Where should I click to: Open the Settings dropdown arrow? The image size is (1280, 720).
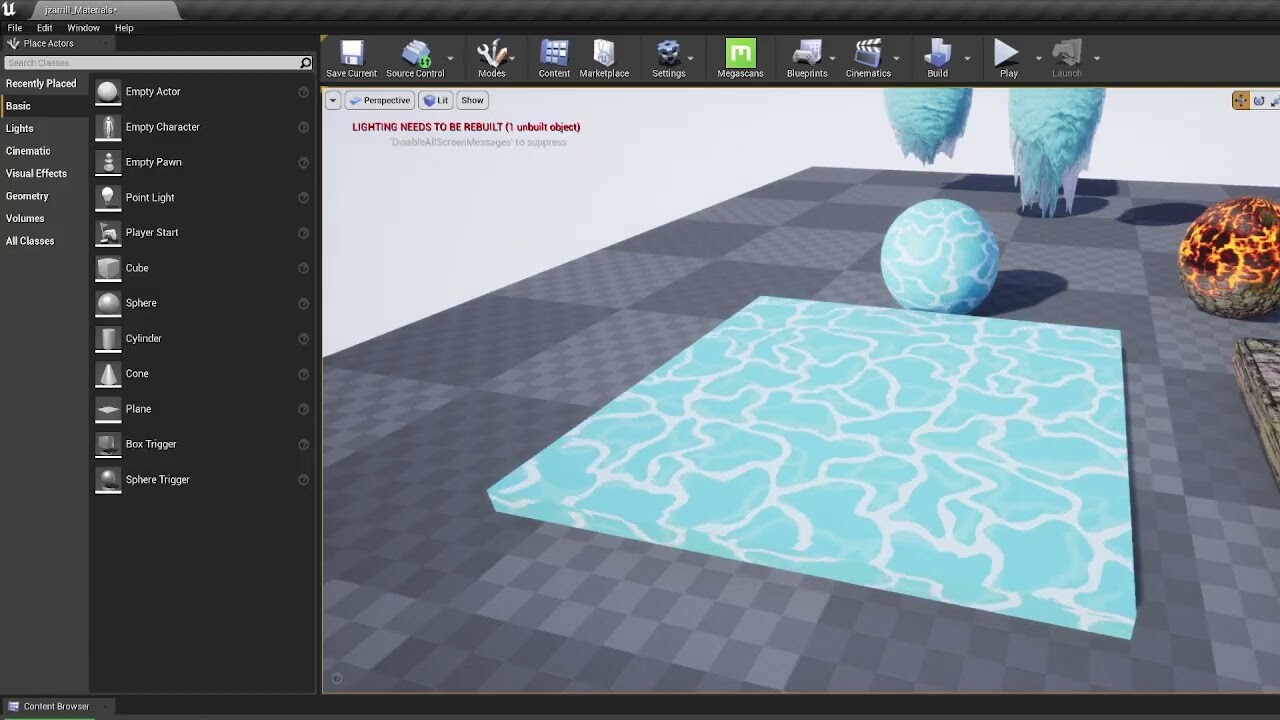689,57
